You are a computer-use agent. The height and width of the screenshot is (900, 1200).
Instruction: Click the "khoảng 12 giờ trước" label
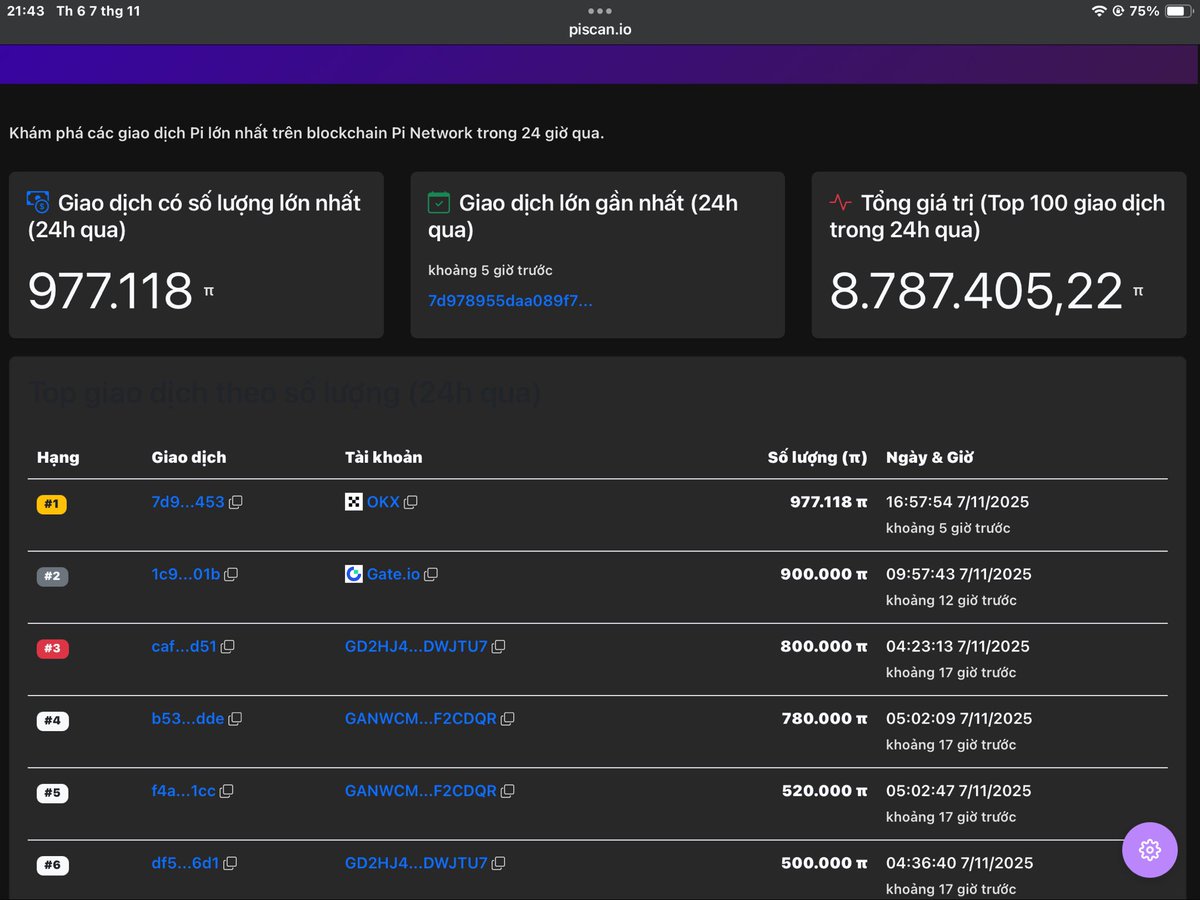[951, 601]
